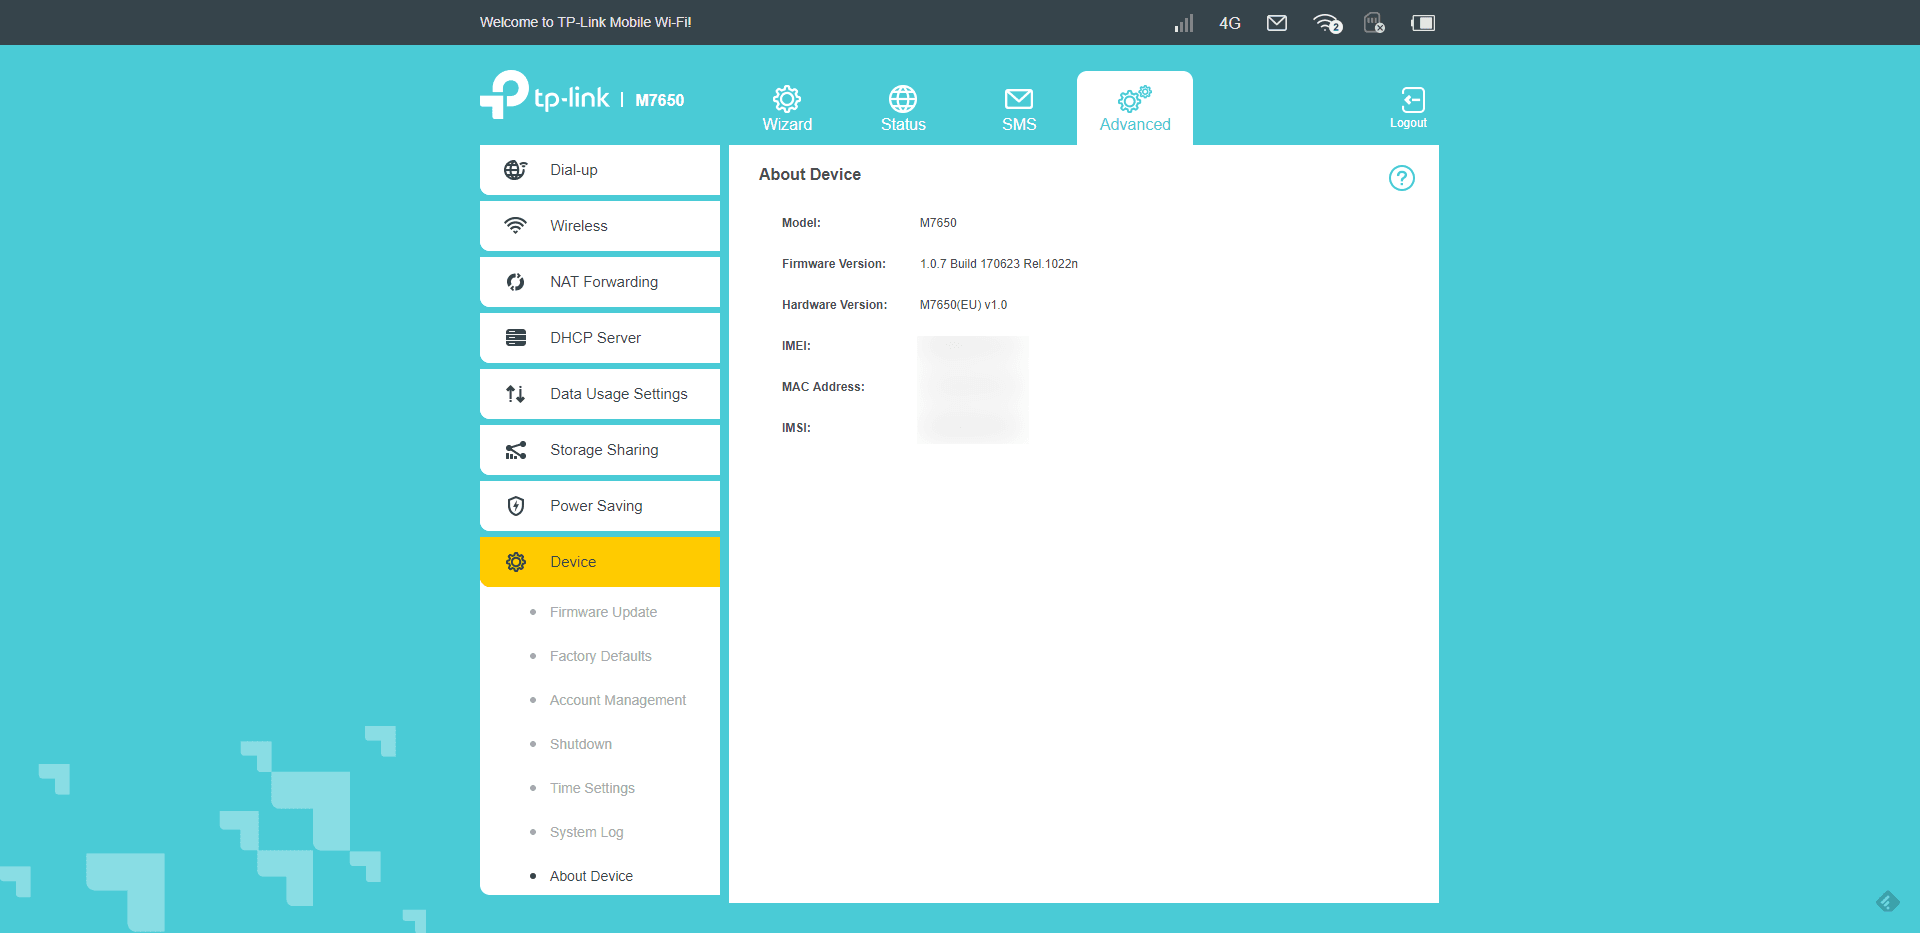Click the Wi-Fi connected clients icon

1327,23
